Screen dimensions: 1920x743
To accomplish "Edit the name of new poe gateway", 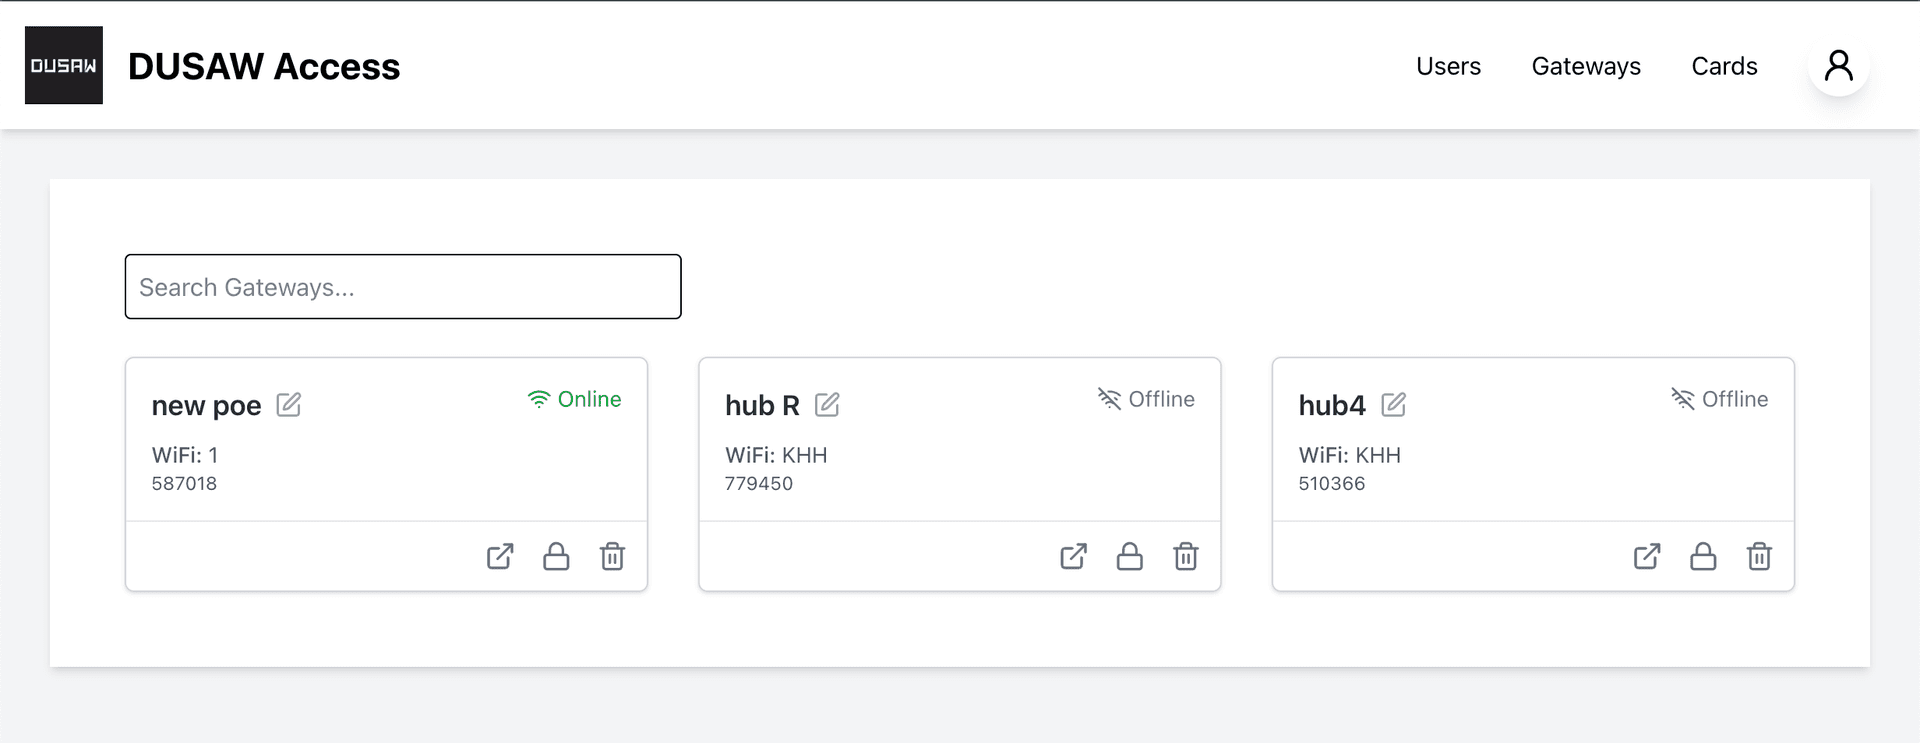I will coord(288,405).
